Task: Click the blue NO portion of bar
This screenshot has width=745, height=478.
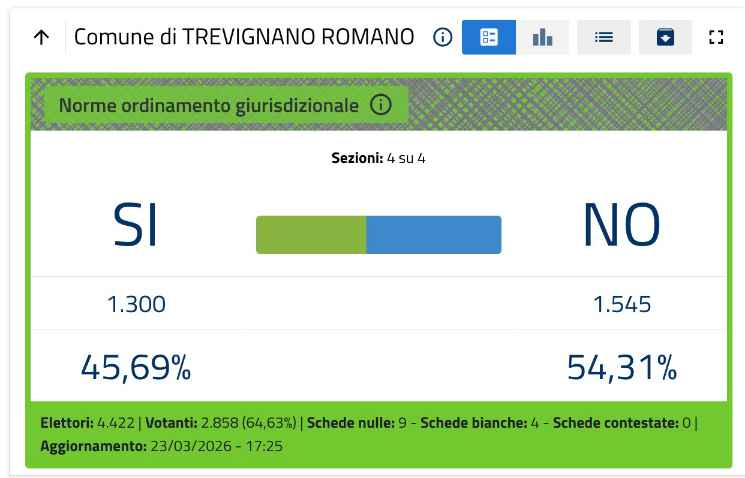Action: (433, 235)
